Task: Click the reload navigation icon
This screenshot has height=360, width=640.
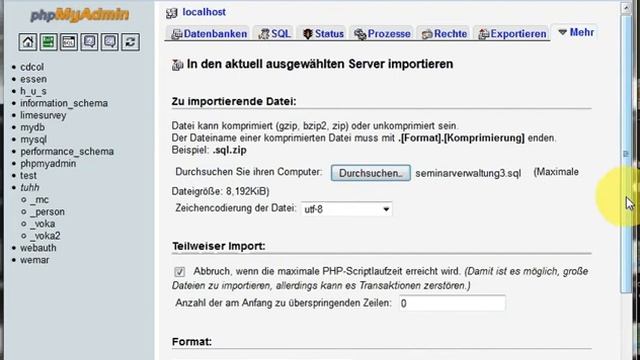Action: [130, 42]
